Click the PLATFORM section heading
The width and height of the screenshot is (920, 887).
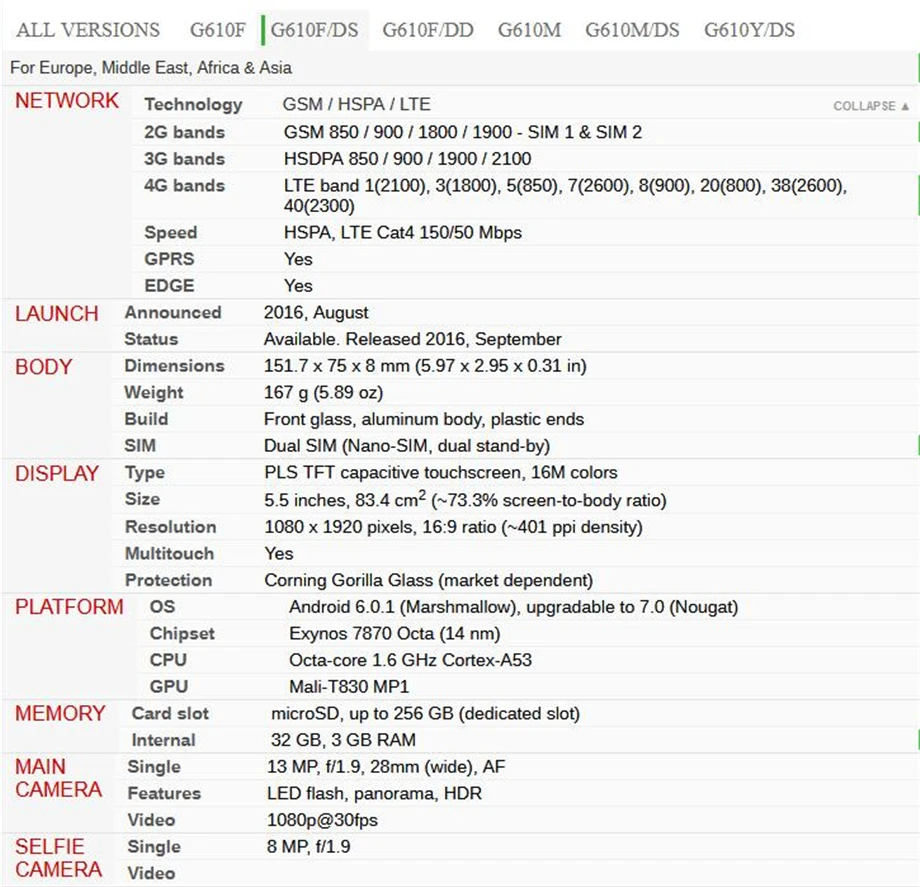click(x=69, y=607)
